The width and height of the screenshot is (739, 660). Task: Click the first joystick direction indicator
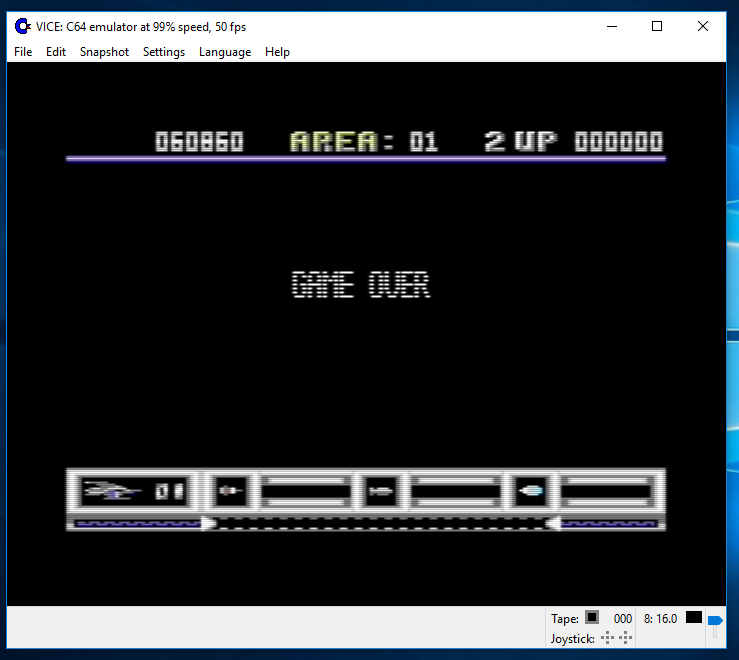(607, 638)
